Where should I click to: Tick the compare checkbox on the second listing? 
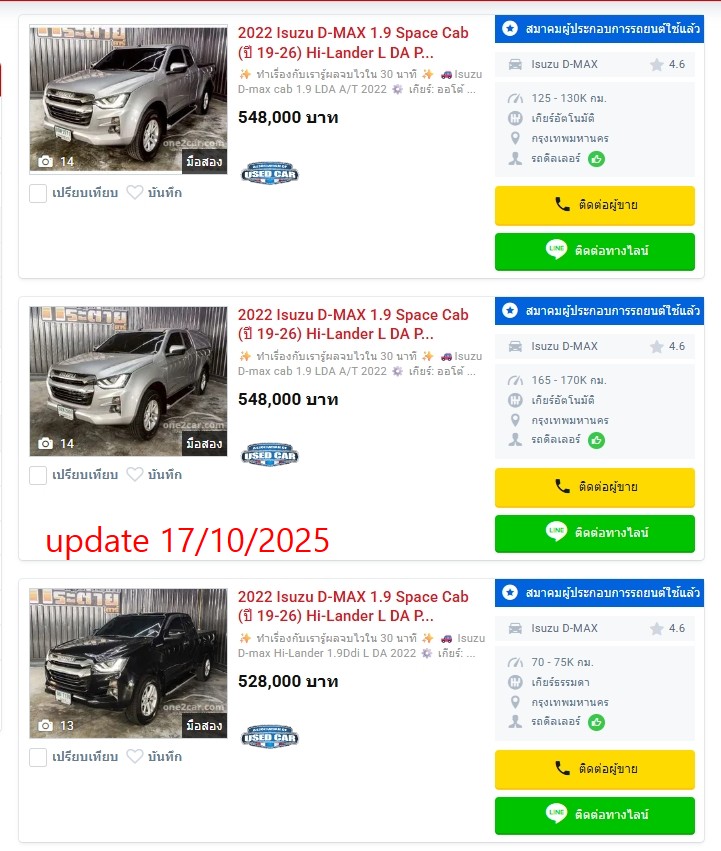(x=38, y=475)
